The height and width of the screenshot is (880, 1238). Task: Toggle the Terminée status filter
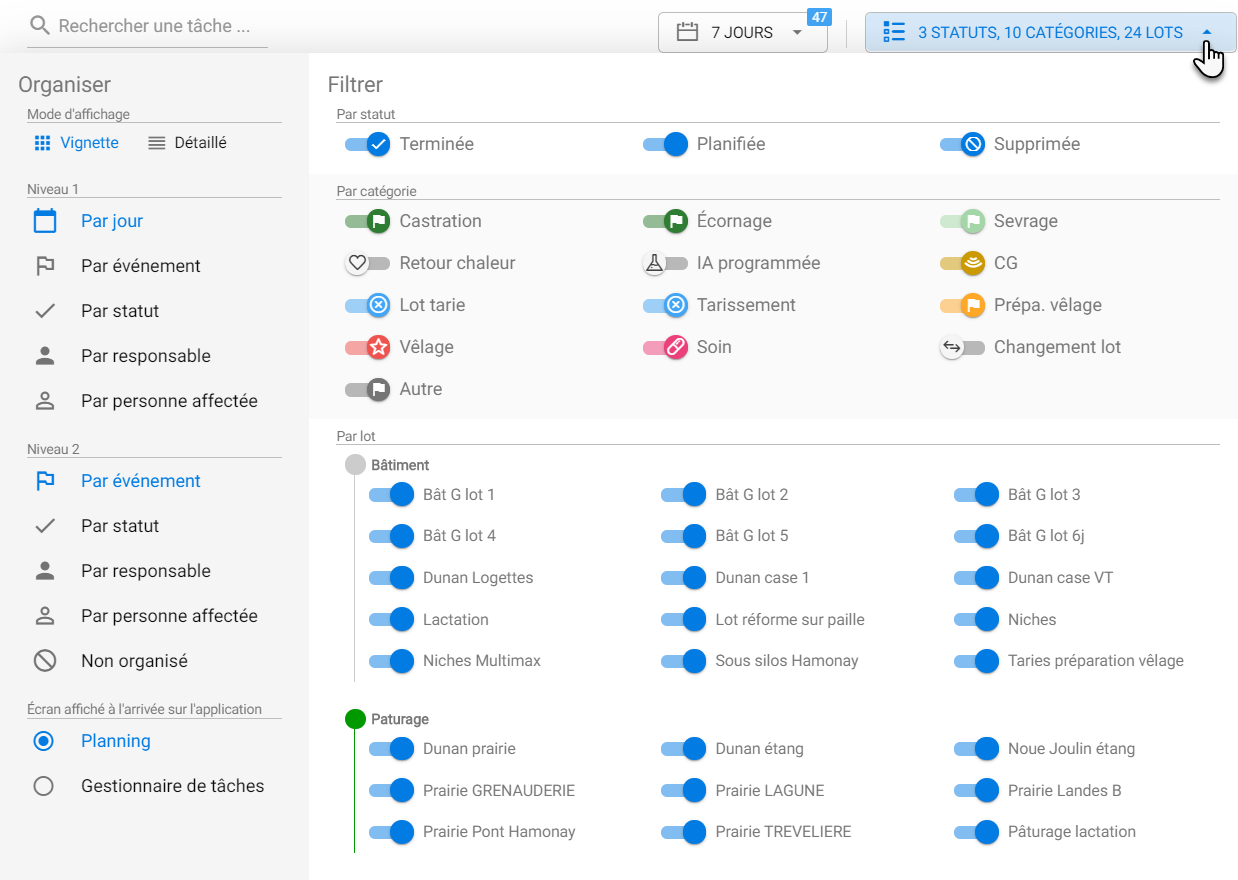tap(367, 144)
